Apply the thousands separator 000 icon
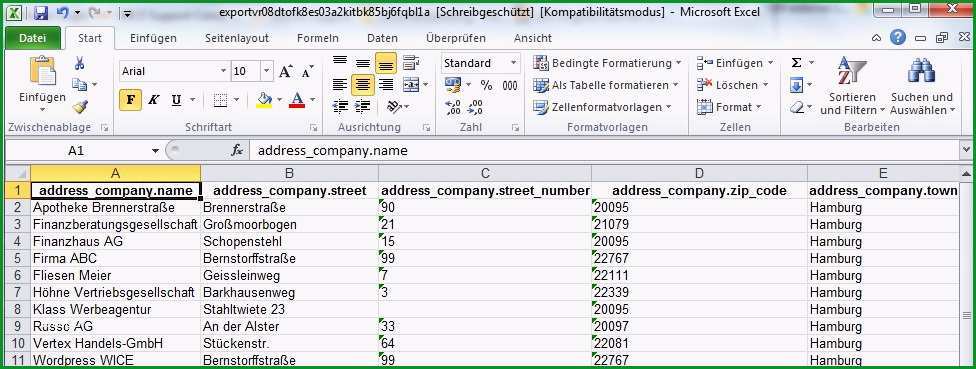 (510, 85)
